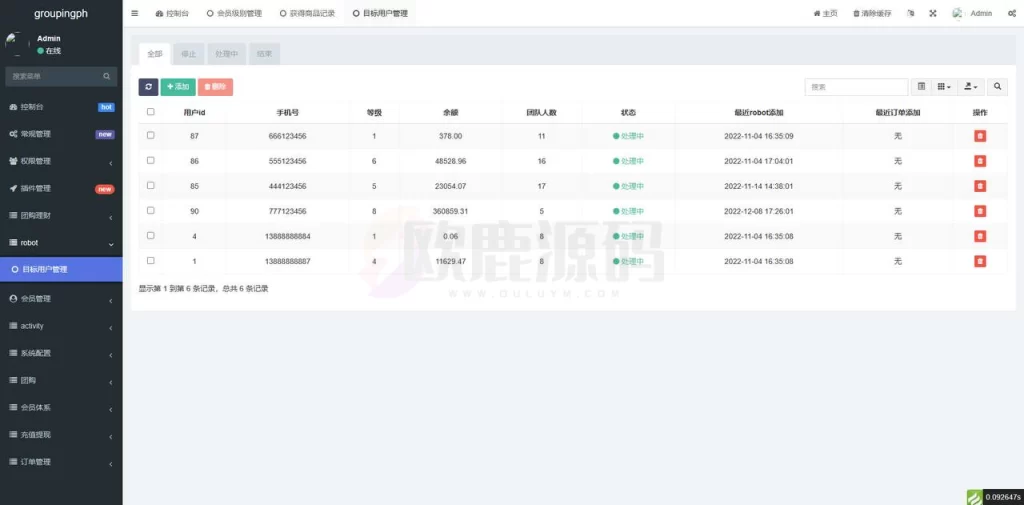Select the 处理中 filter tab
The height and width of the screenshot is (505, 1024).
pyautogui.click(x=227, y=54)
